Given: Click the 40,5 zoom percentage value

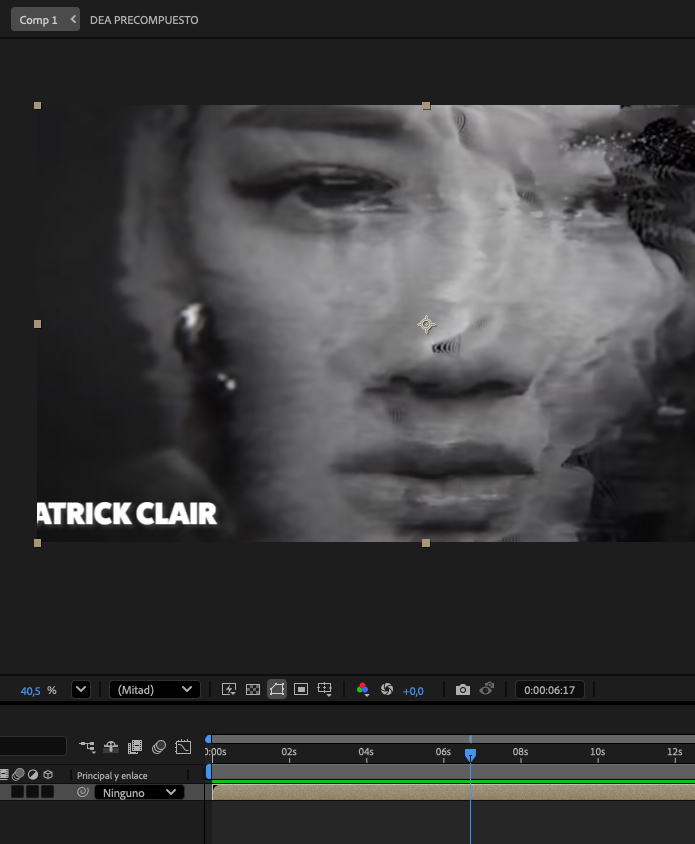Looking at the screenshot, I should tap(31, 691).
